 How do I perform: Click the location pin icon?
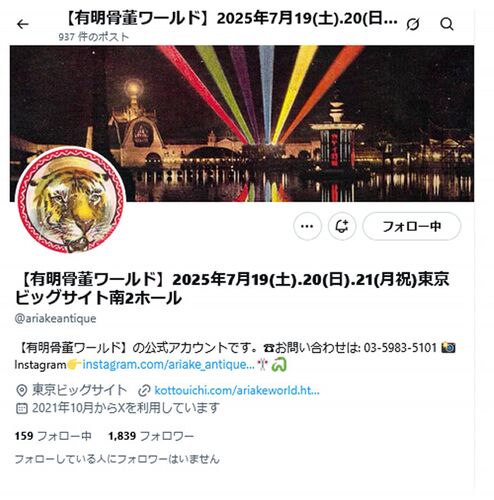22,390
